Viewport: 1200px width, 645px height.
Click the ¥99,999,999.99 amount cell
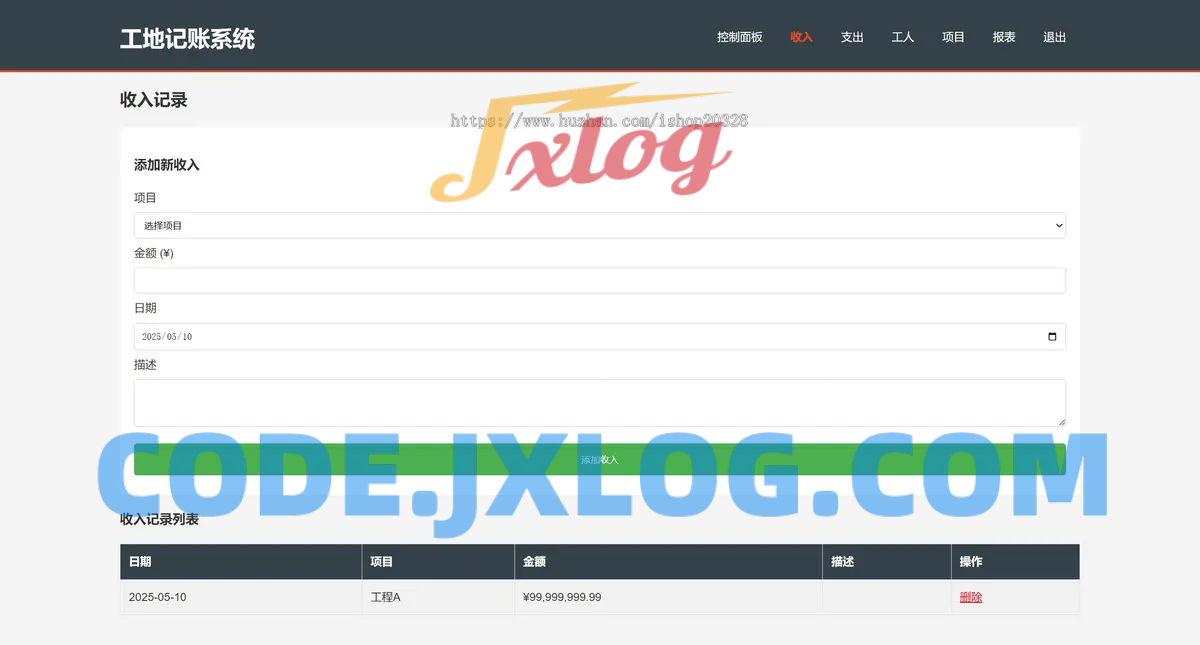562,597
